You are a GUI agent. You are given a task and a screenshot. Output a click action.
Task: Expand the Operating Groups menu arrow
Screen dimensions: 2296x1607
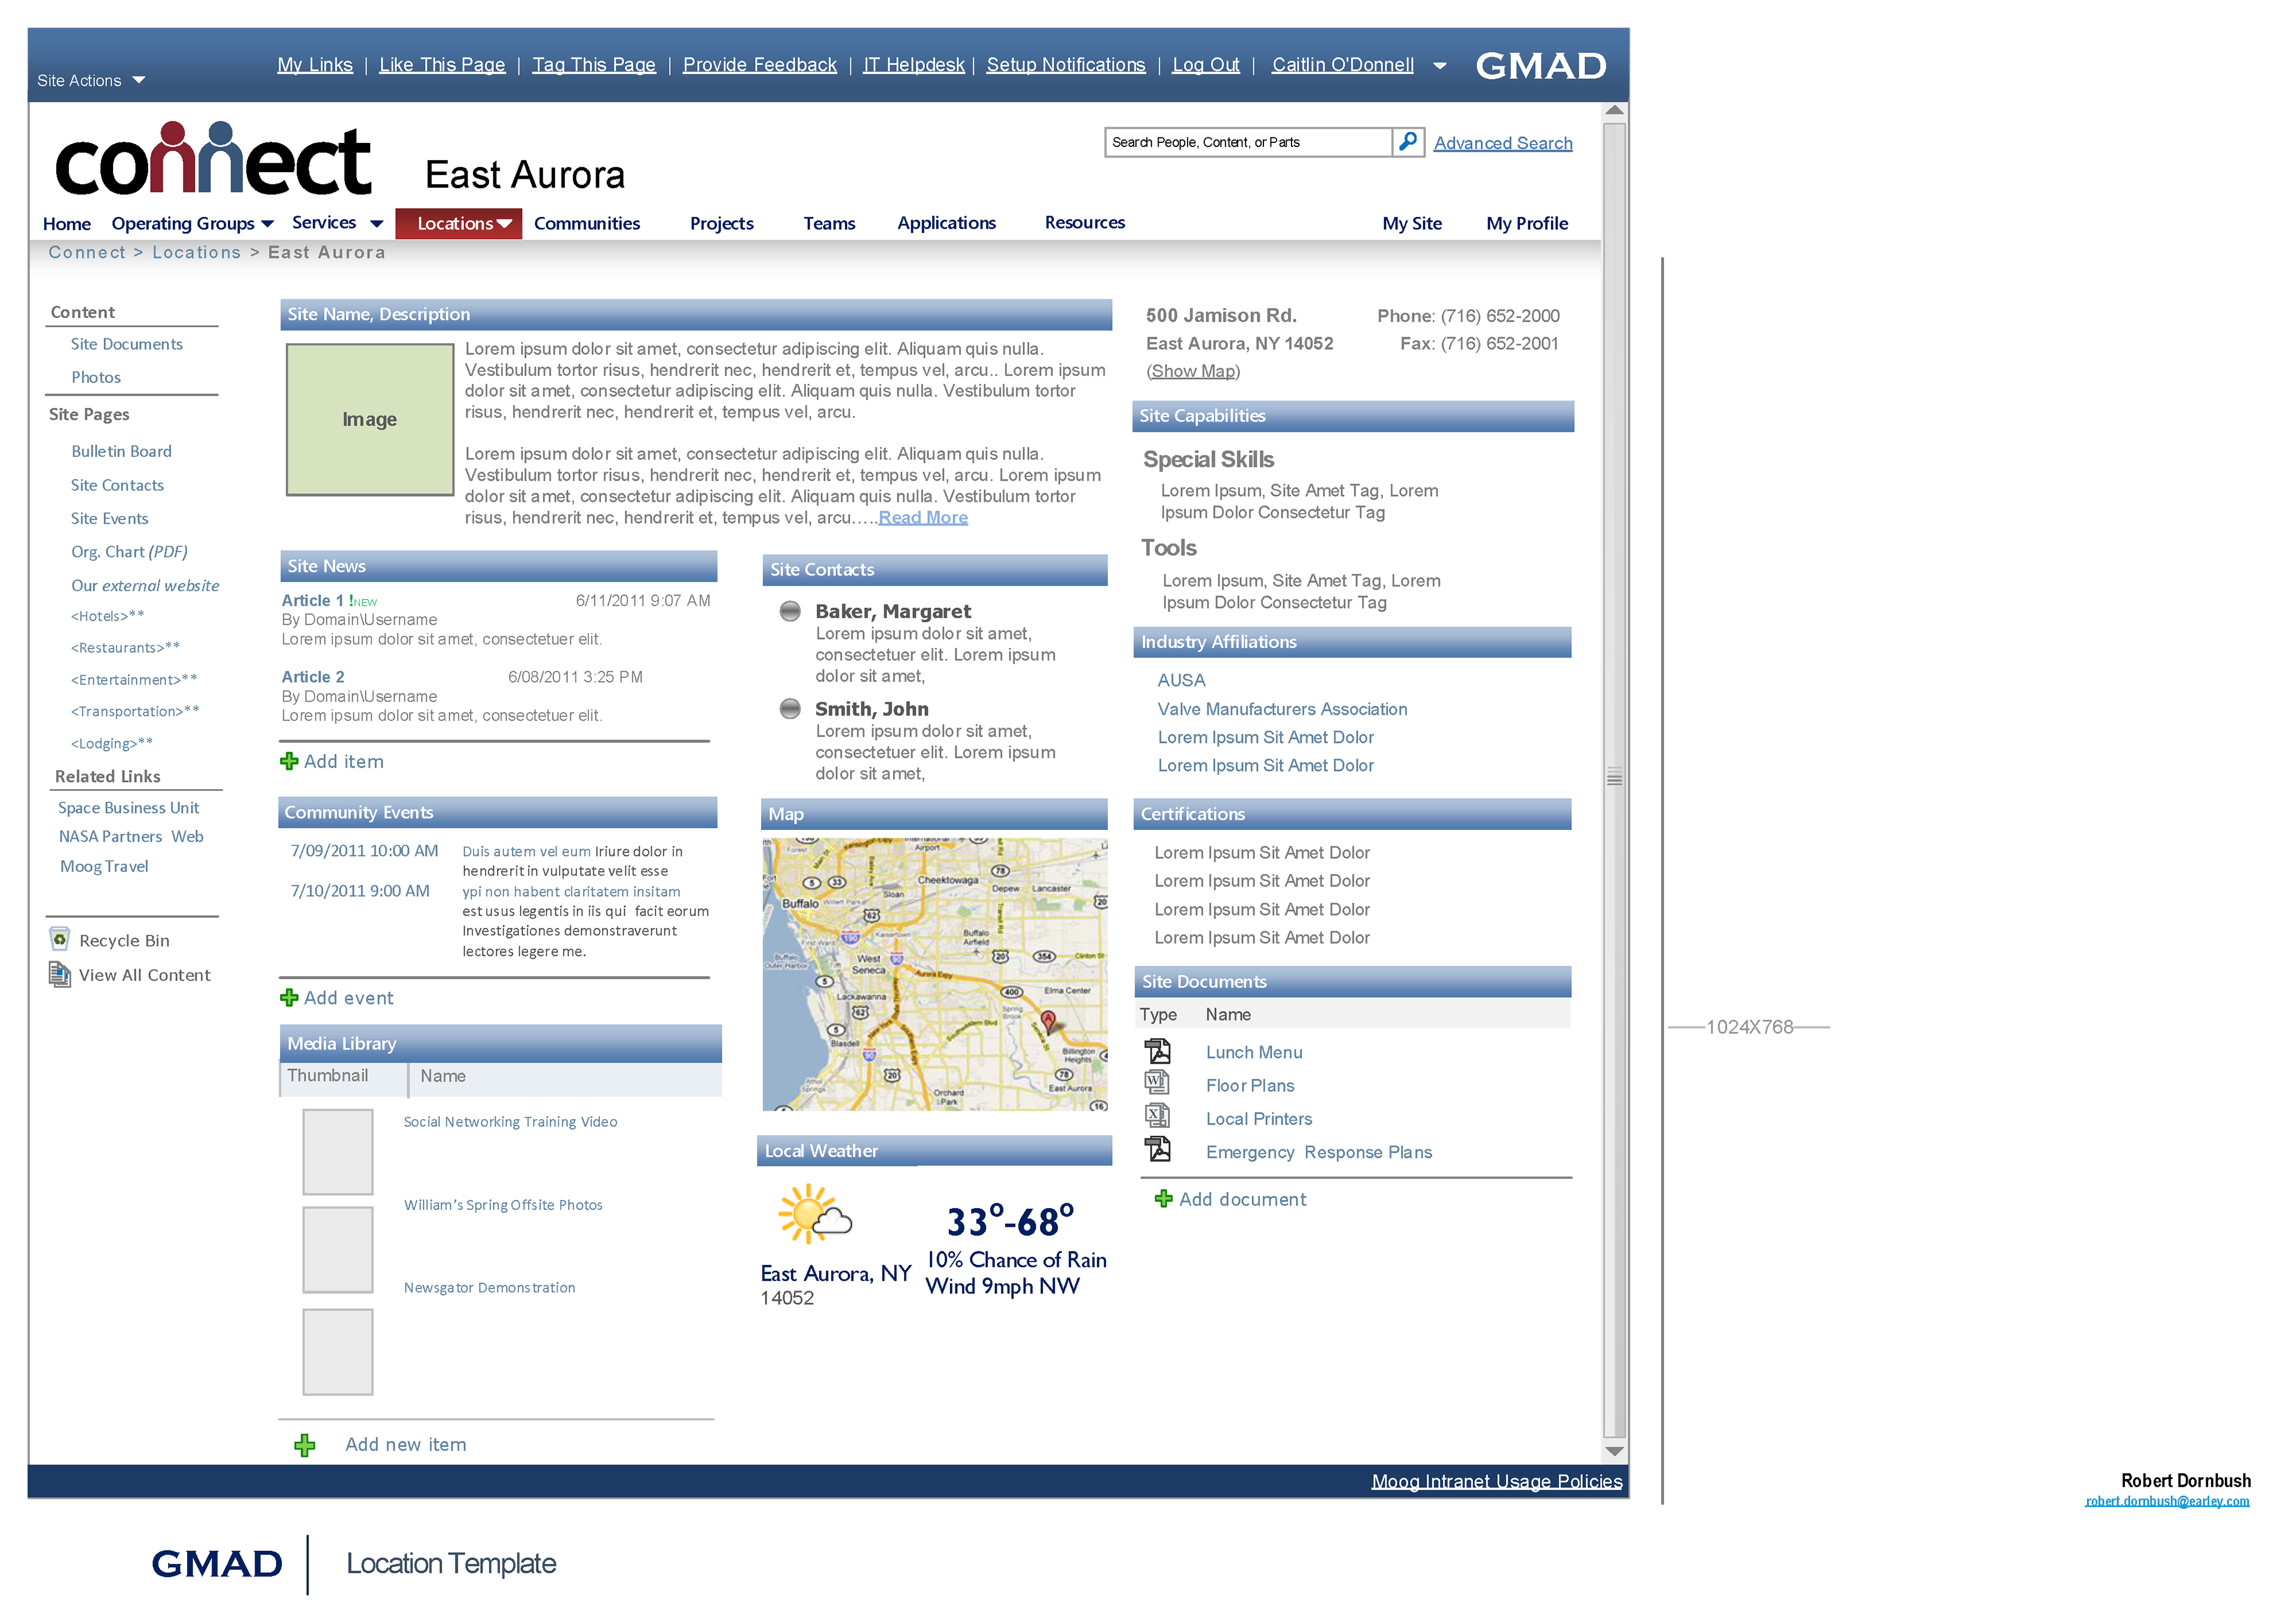(x=267, y=224)
